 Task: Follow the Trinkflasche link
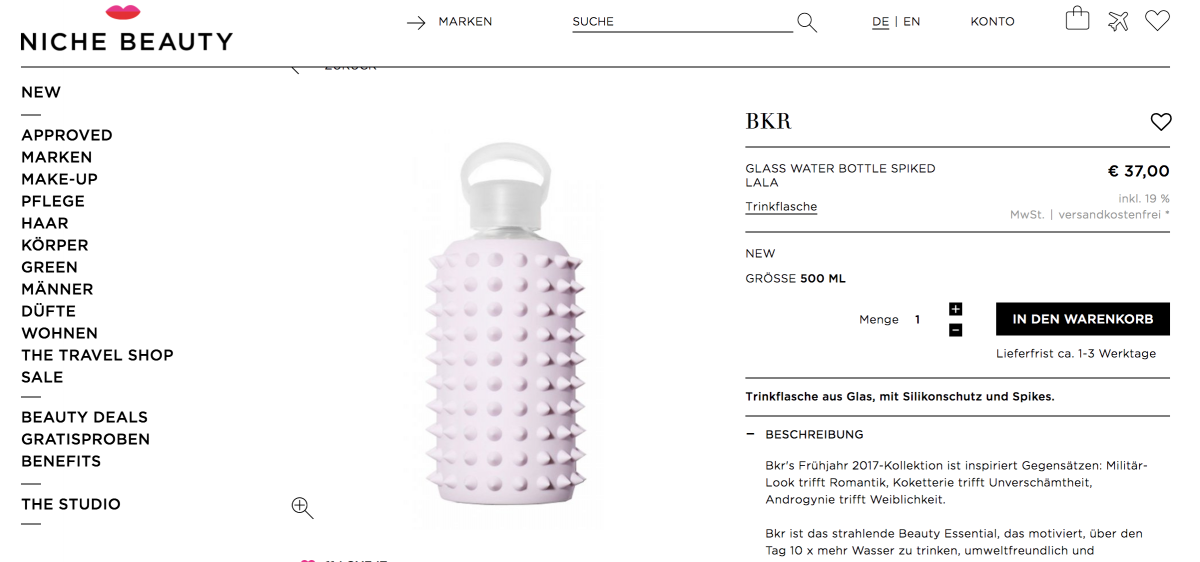click(781, 207)
